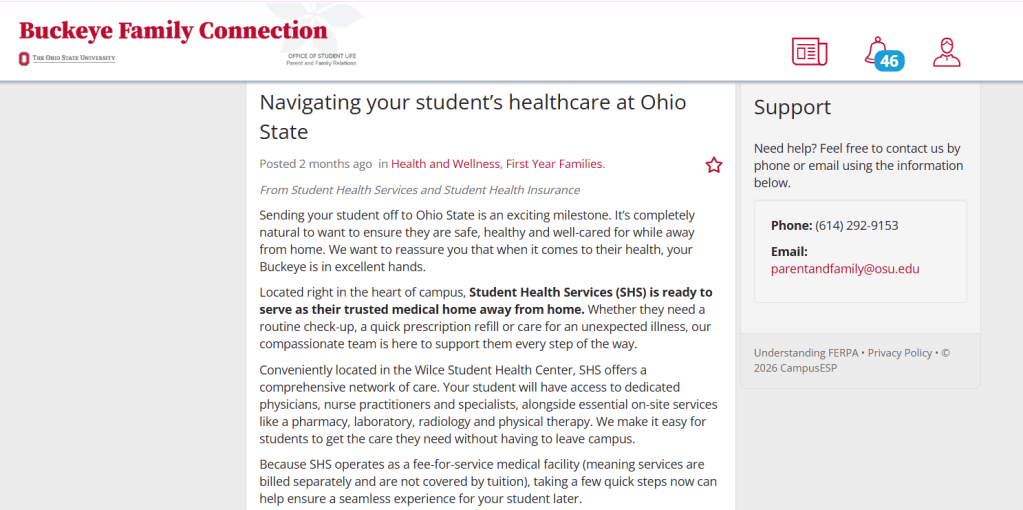This screenshot has width=1023, height=510.
Task: Click the CampusESP copyright text
Action: pyautogui.click(x=851, y=360)
